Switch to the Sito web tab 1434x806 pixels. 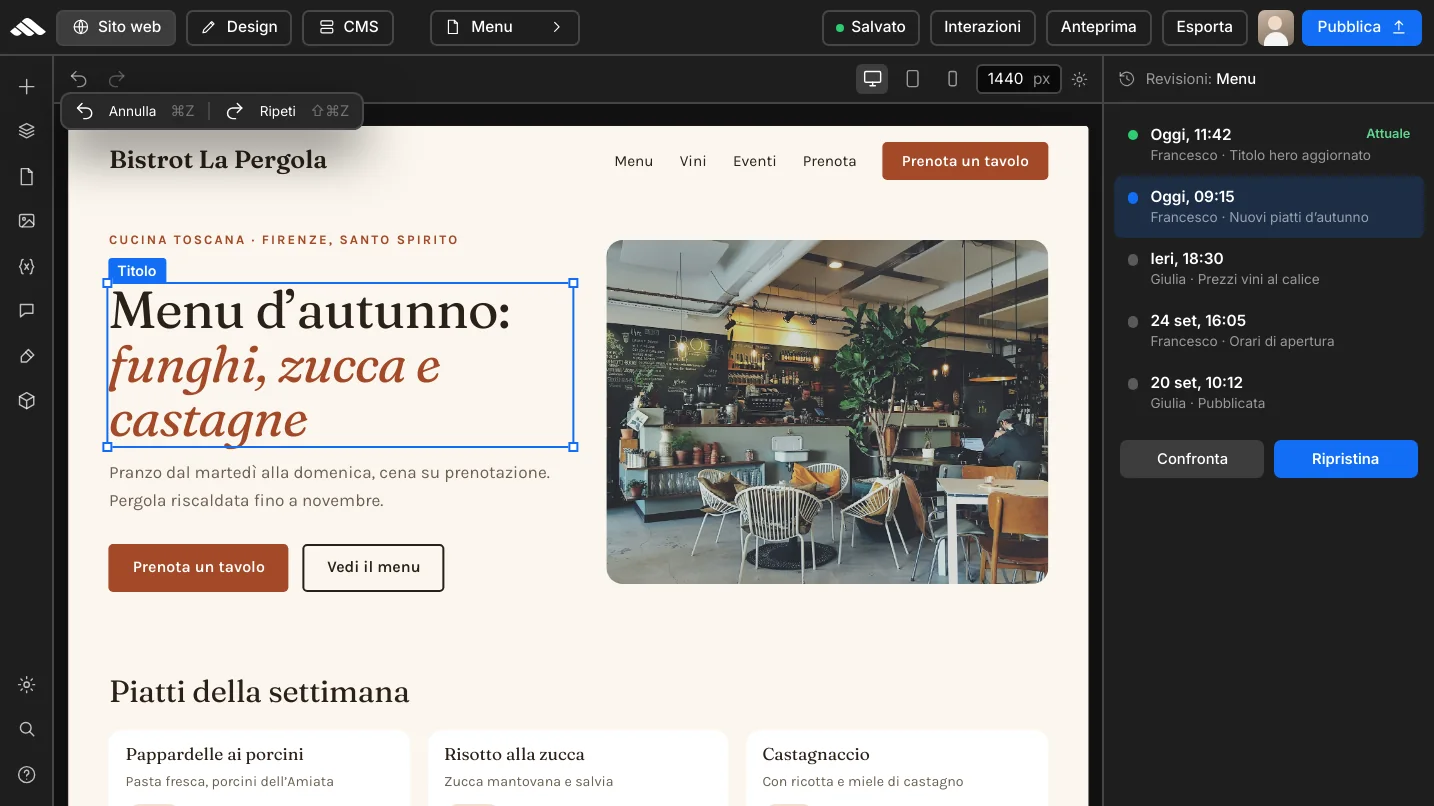click(x=116, y=27)
